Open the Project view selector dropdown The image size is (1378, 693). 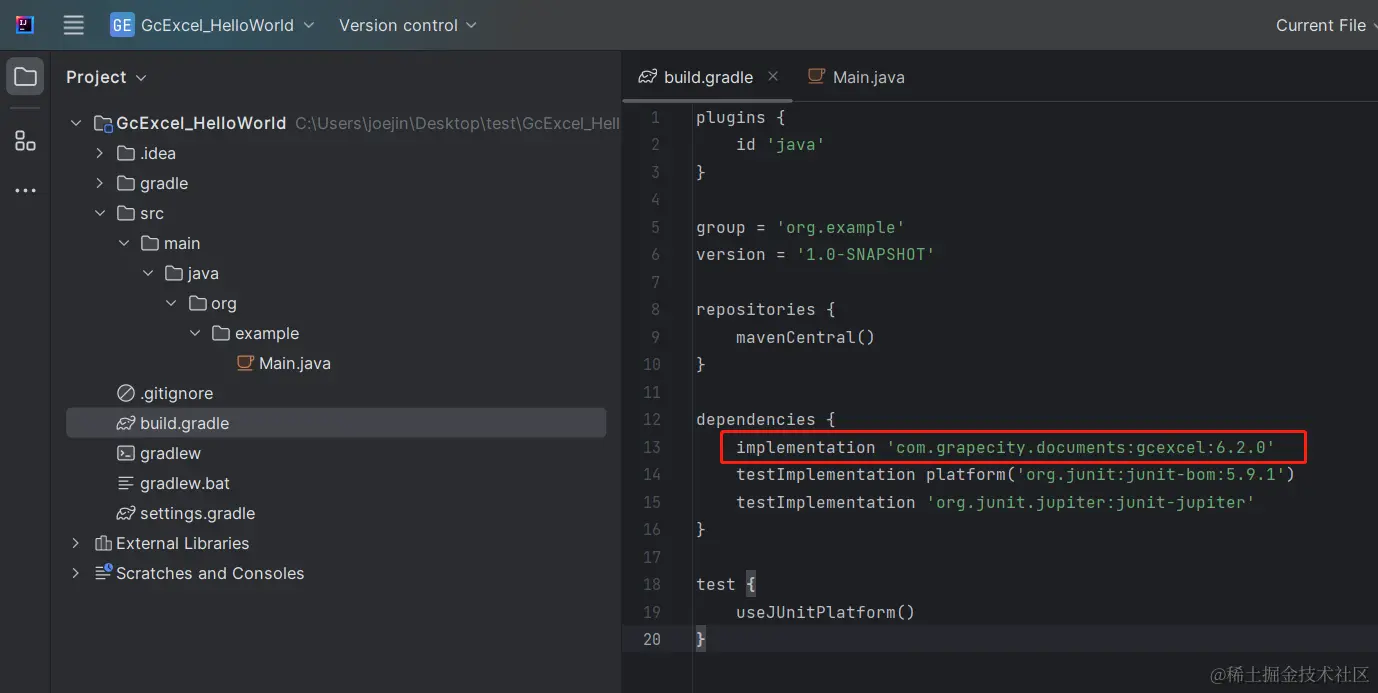[x=106, y=77]
